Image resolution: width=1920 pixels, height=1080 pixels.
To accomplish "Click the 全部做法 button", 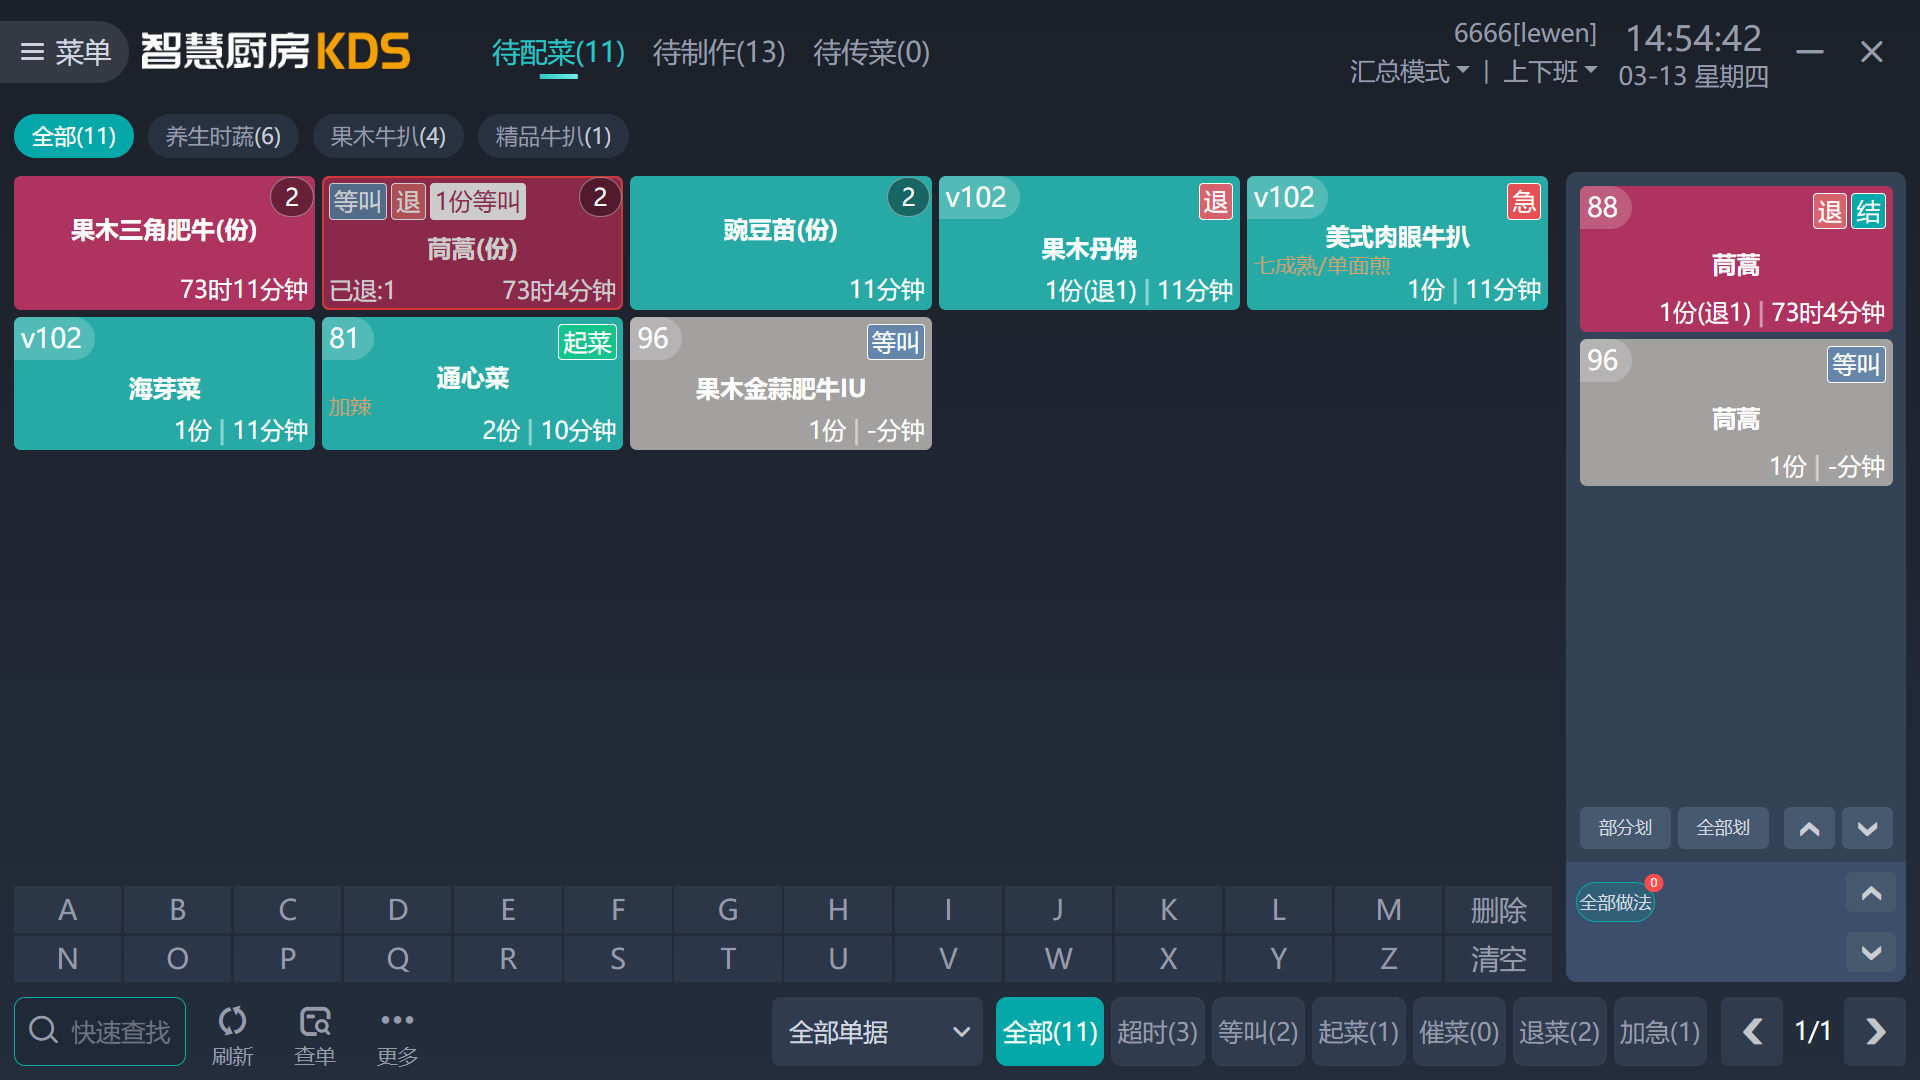I will pyautogui.click(x=1614, y=901).
